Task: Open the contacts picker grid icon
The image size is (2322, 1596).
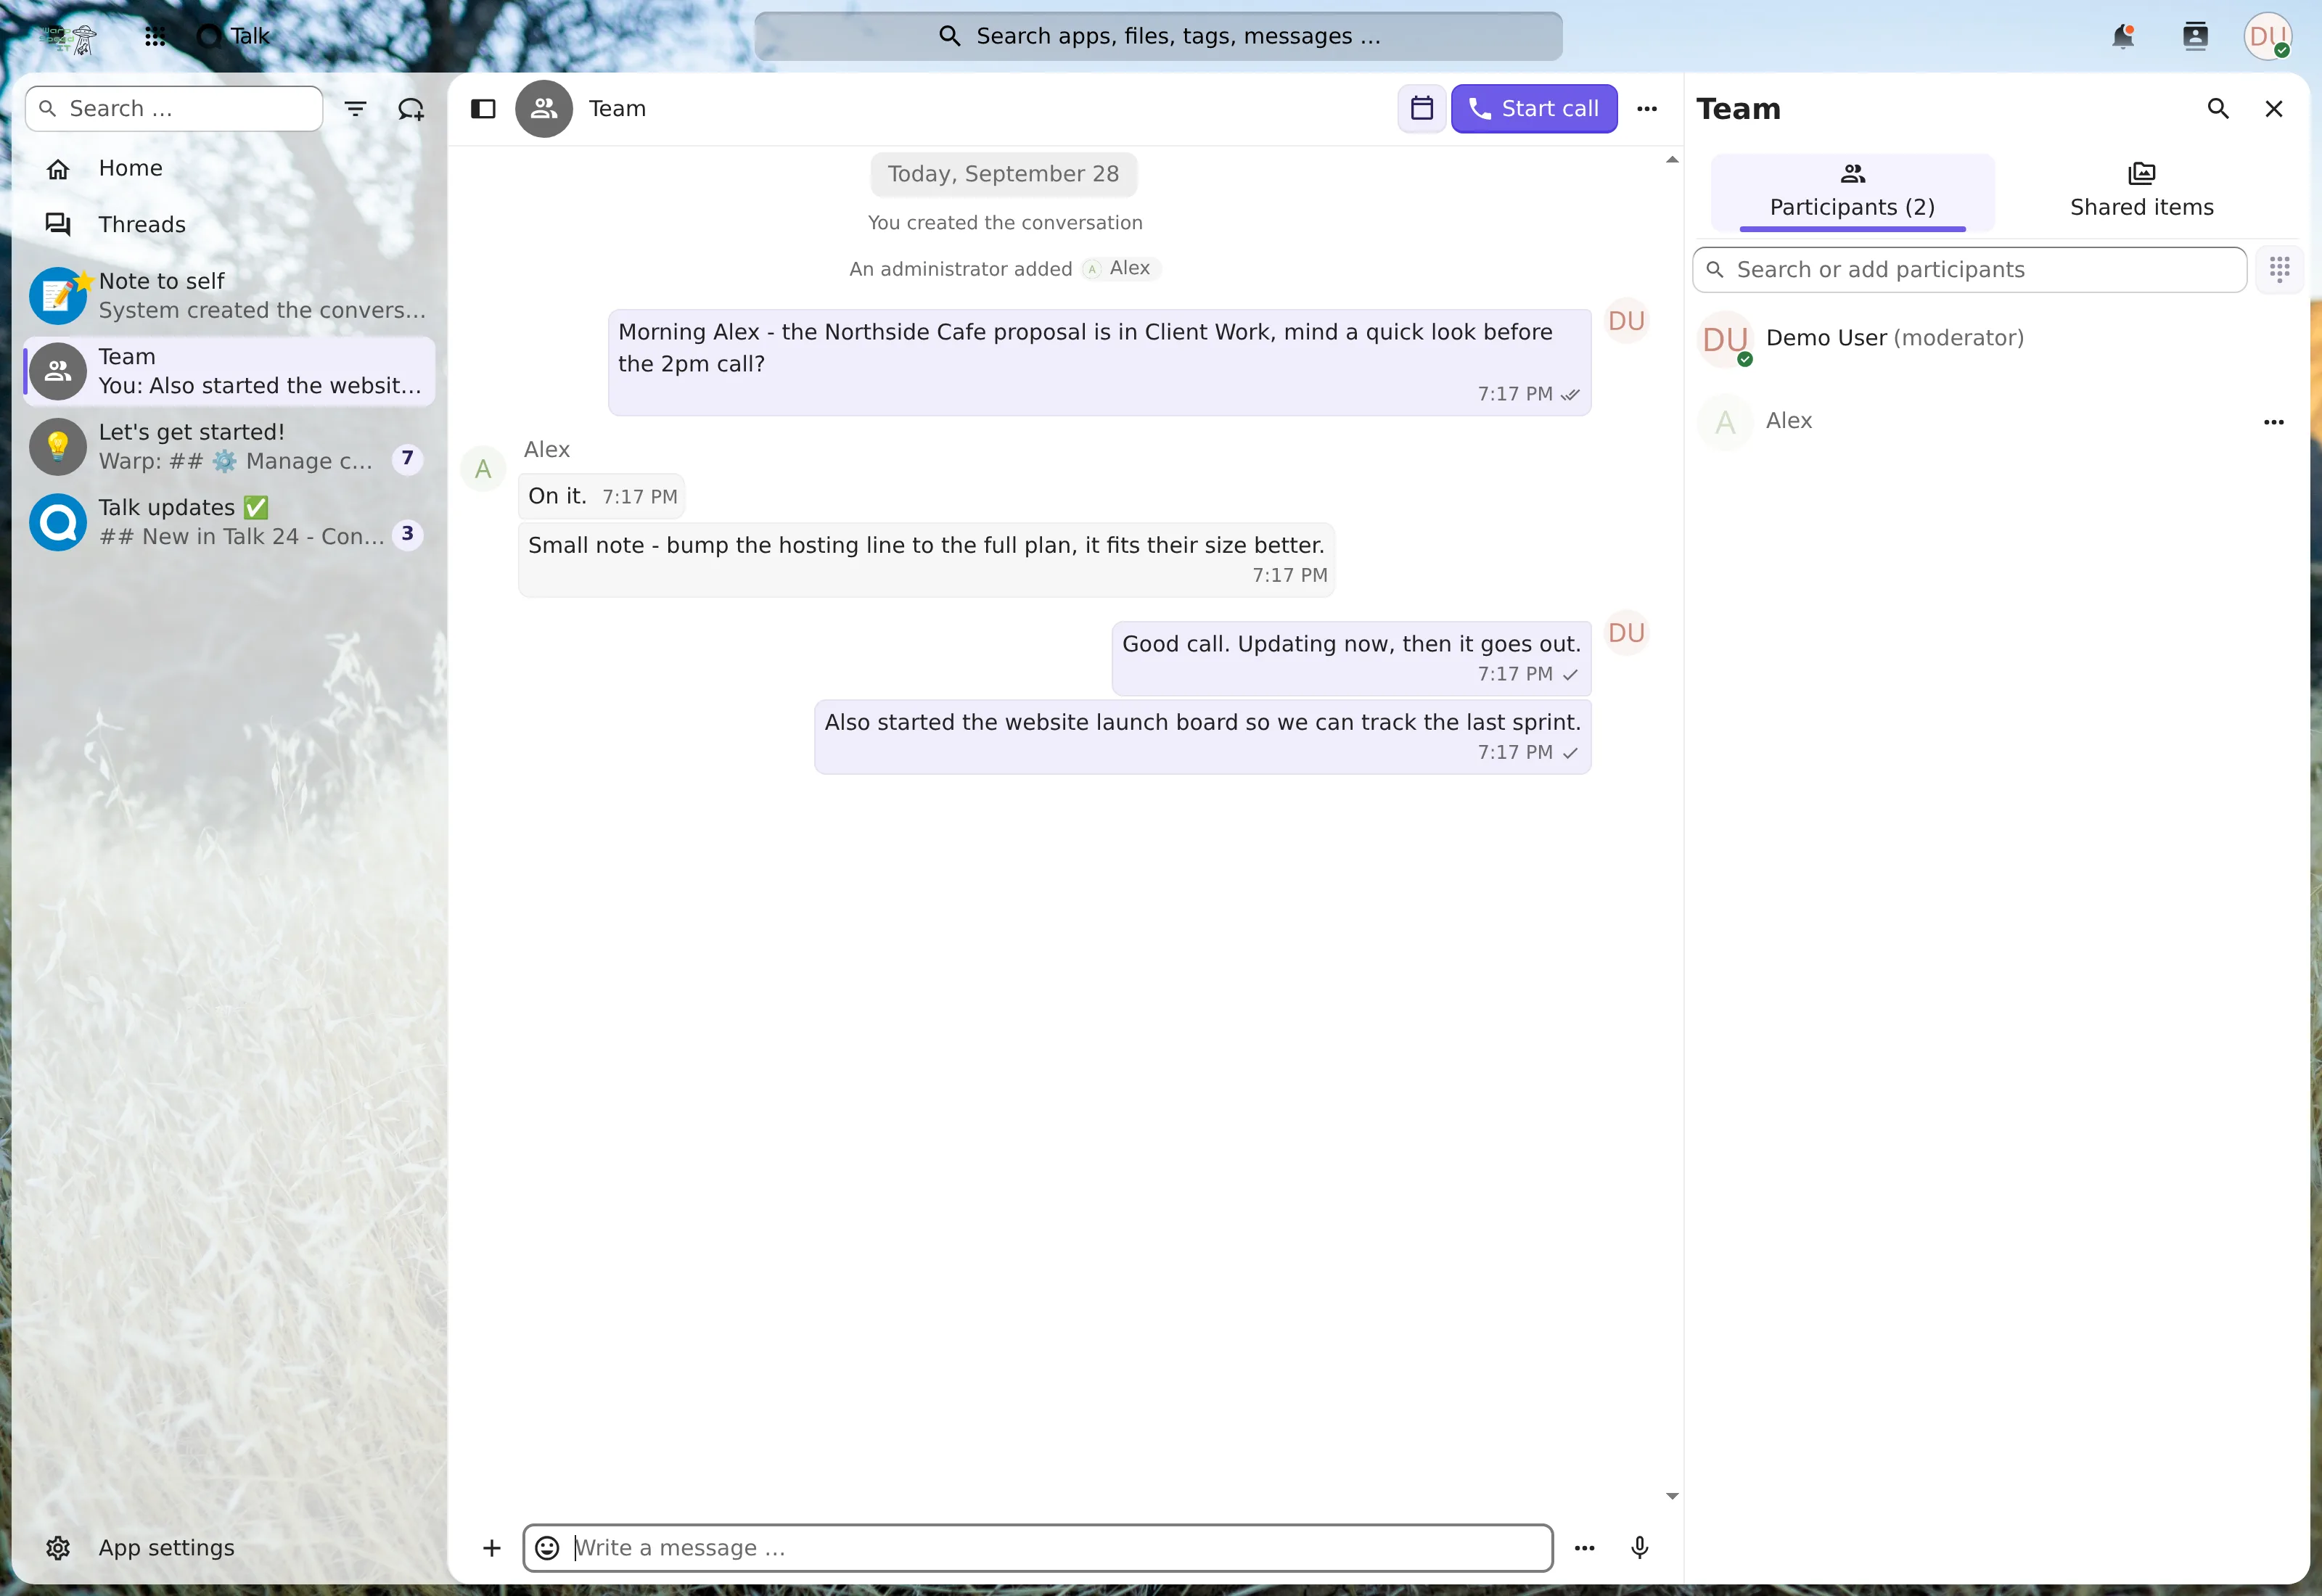Action: click(2279, 270)
